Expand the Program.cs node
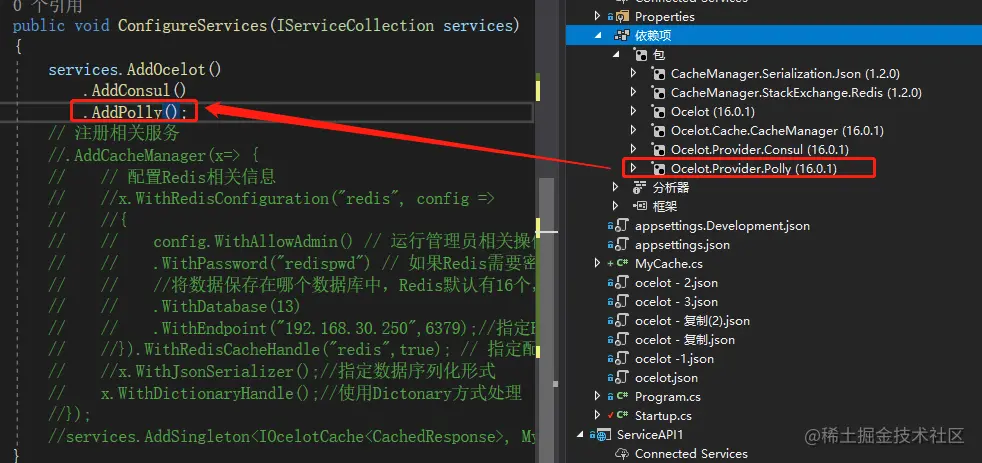This screenshot has height=463, width=982. pos(597,396)
